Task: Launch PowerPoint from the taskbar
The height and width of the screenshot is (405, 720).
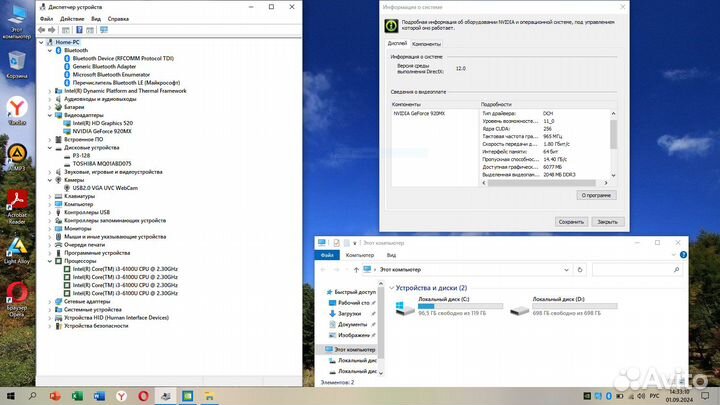Action: coord(55,396)
